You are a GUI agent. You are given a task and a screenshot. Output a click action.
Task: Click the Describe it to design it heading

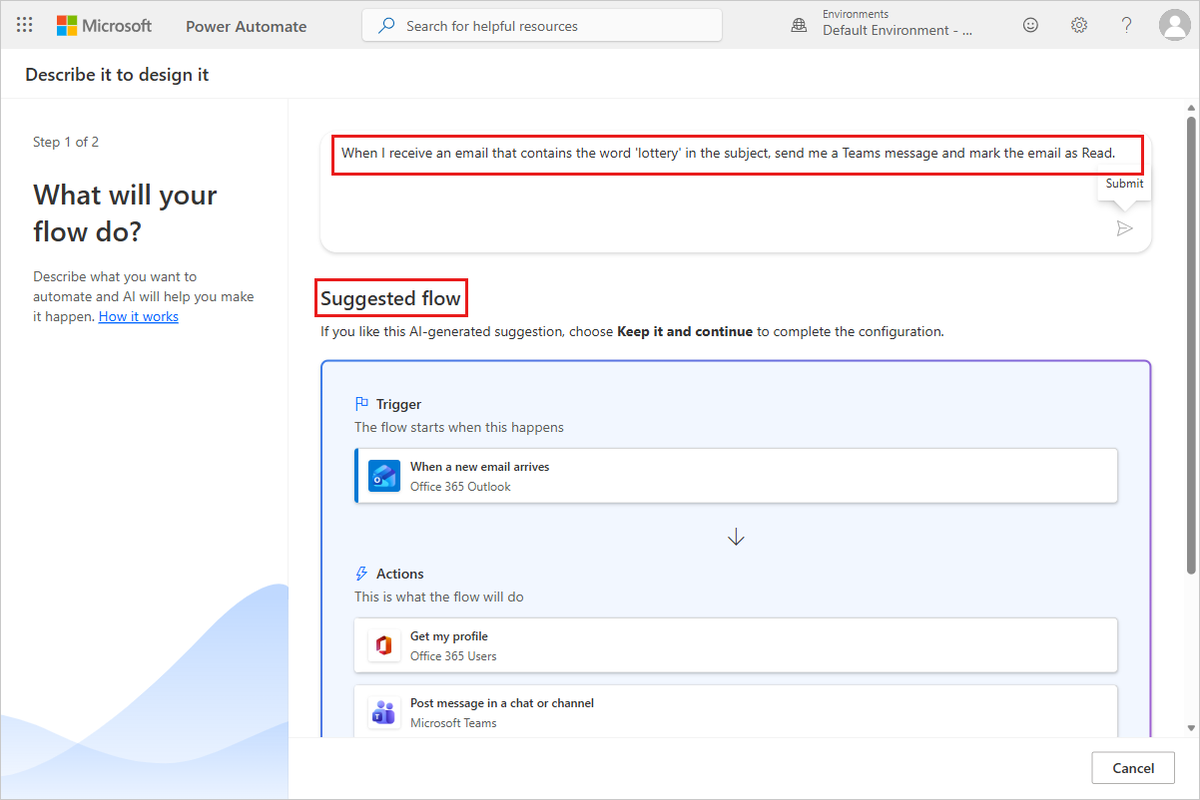click(117, 75)
